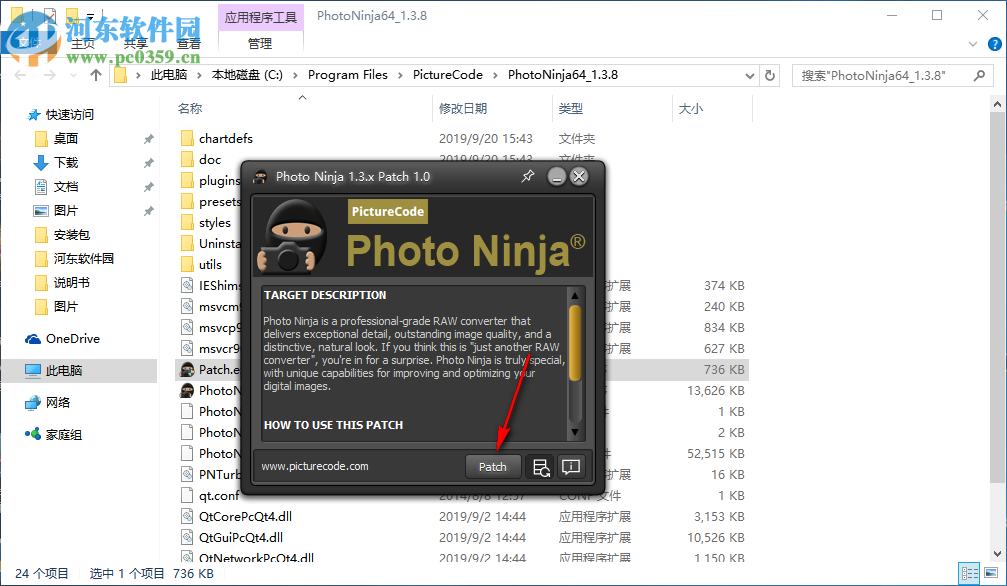Click the info speech-bubble icon in patcher
This screenshot has width=1007, height=586.
[x=570, y=466]
